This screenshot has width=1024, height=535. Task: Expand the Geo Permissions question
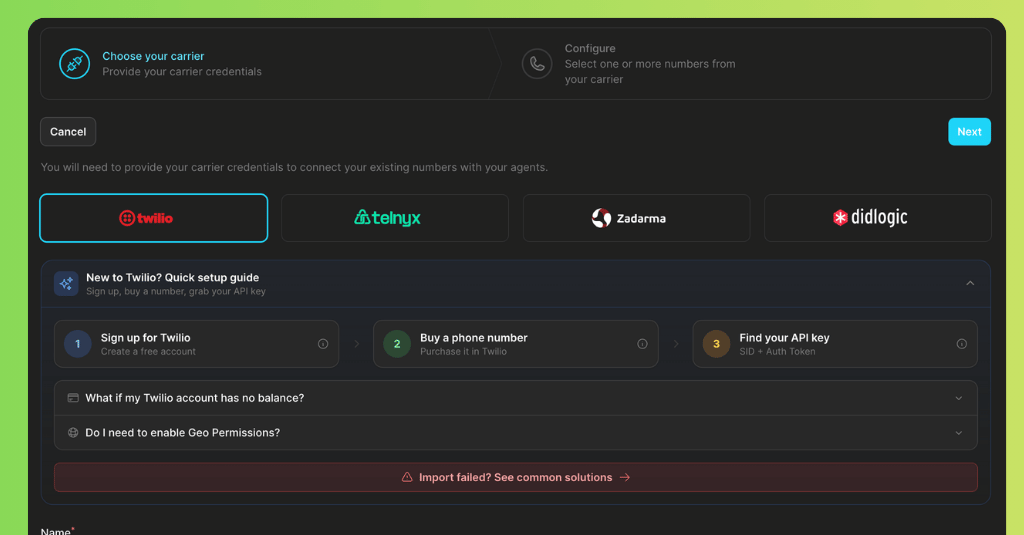click(516, 432)
